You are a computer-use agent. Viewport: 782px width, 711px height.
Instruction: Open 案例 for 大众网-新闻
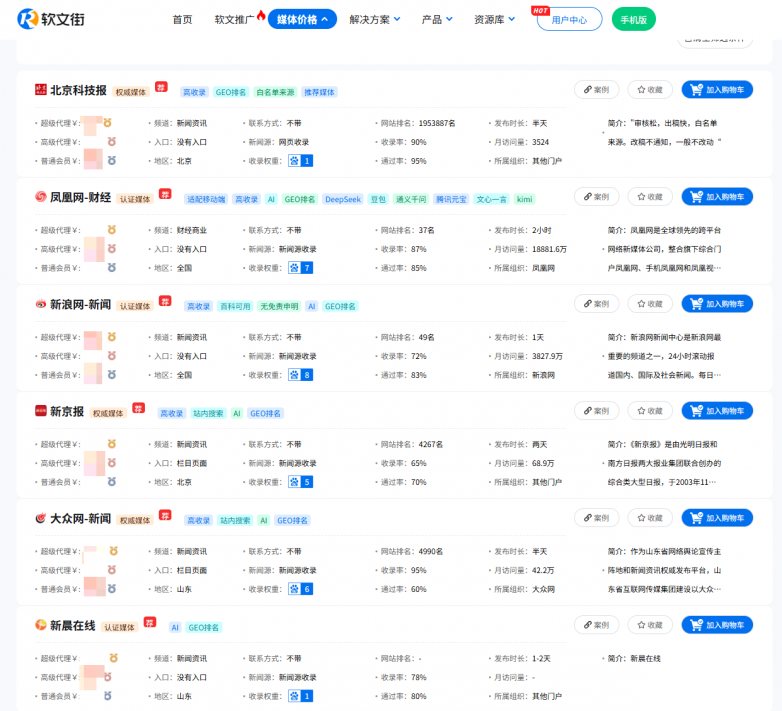[596, 518]
